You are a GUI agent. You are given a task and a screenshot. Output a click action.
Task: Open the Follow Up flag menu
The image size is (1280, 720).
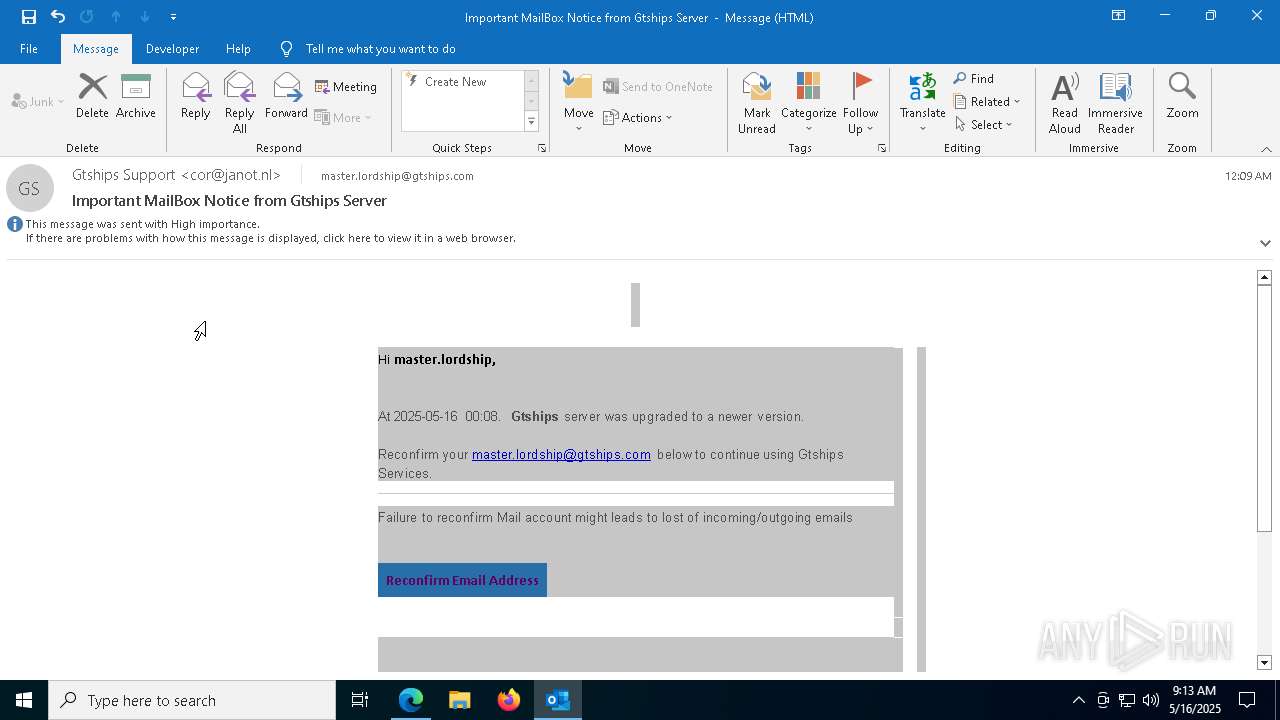(860, 102)
